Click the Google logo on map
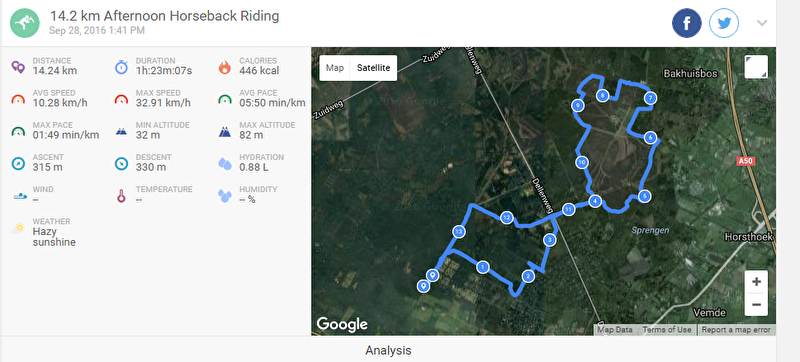 [342, 324]
